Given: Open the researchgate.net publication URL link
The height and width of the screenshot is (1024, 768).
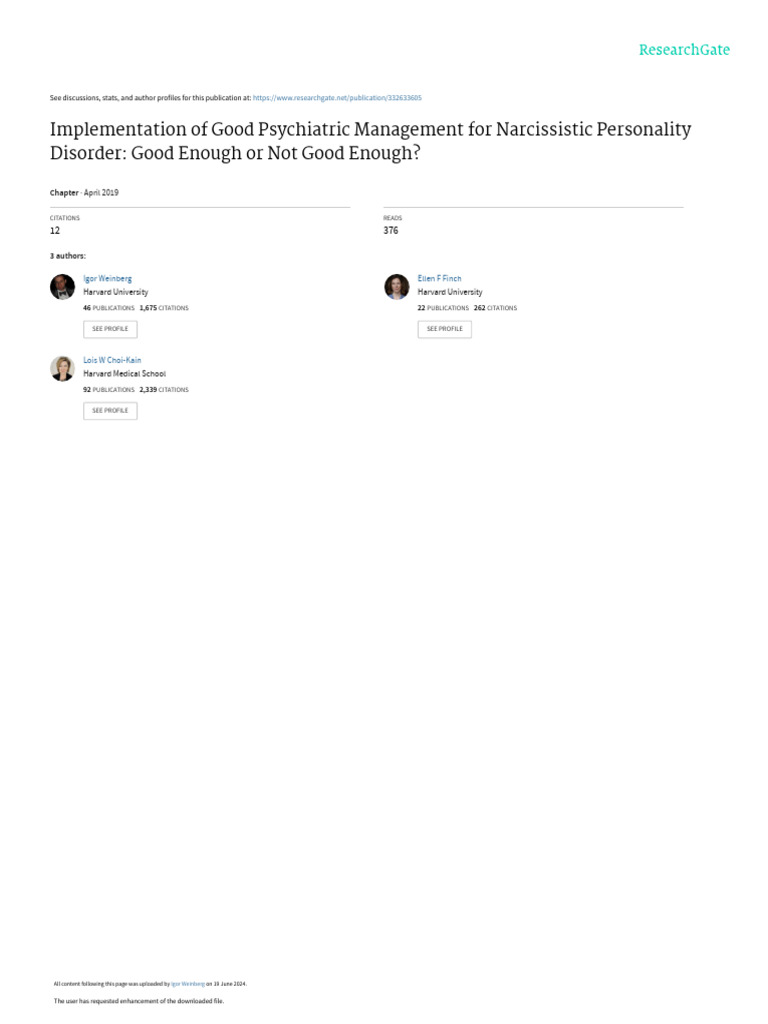Looking at the screenshot, I should click(x=337, y=98).
